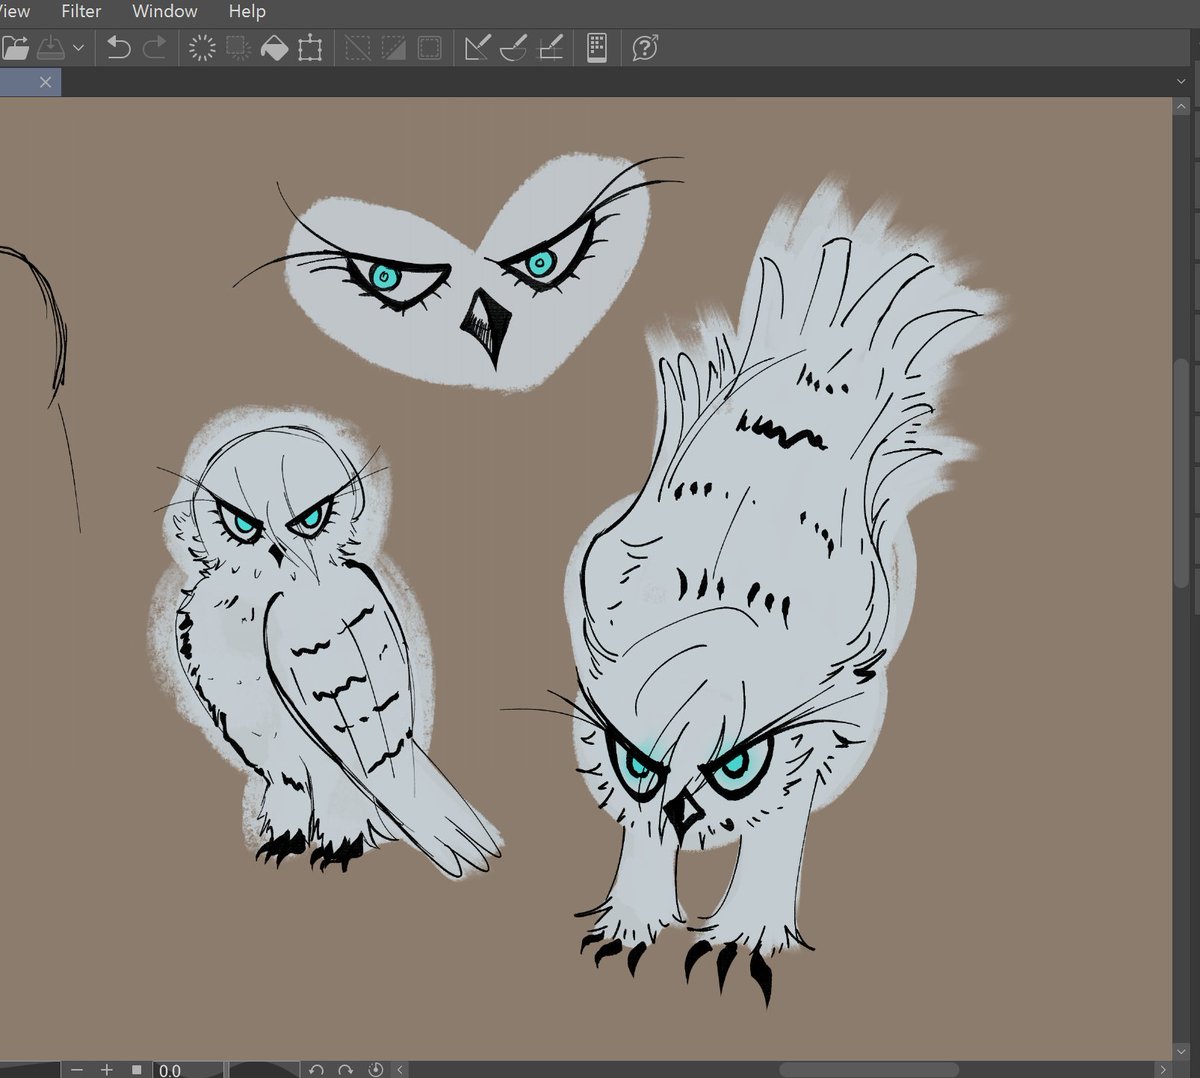Select the Fill bucket icon

(x=274, y=47)
